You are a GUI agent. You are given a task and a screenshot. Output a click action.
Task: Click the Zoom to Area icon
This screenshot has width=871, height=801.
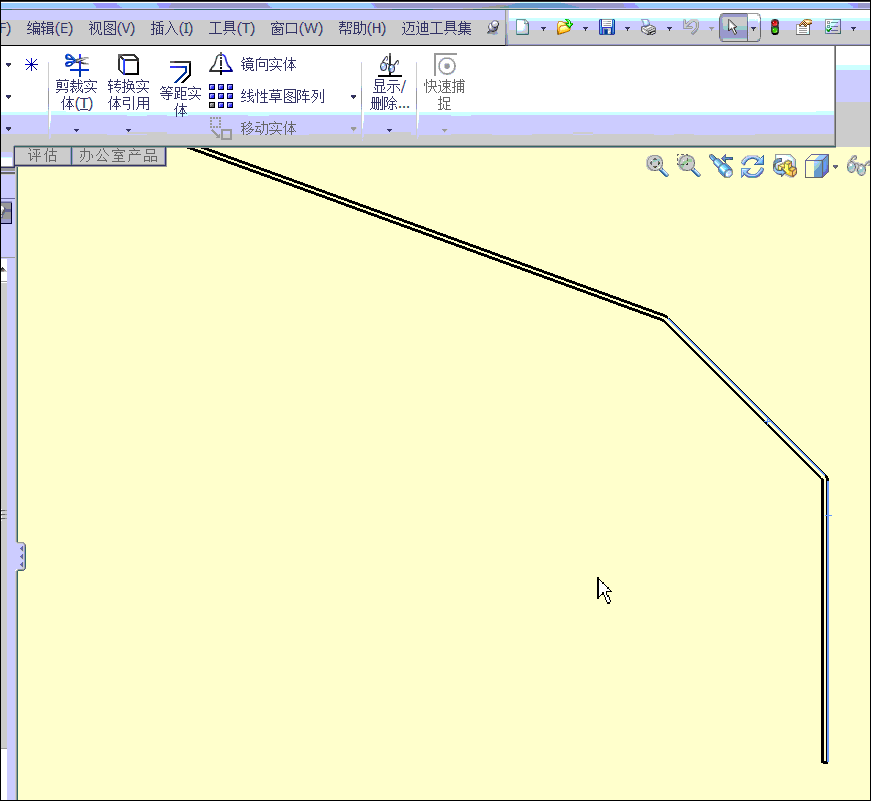688,166
